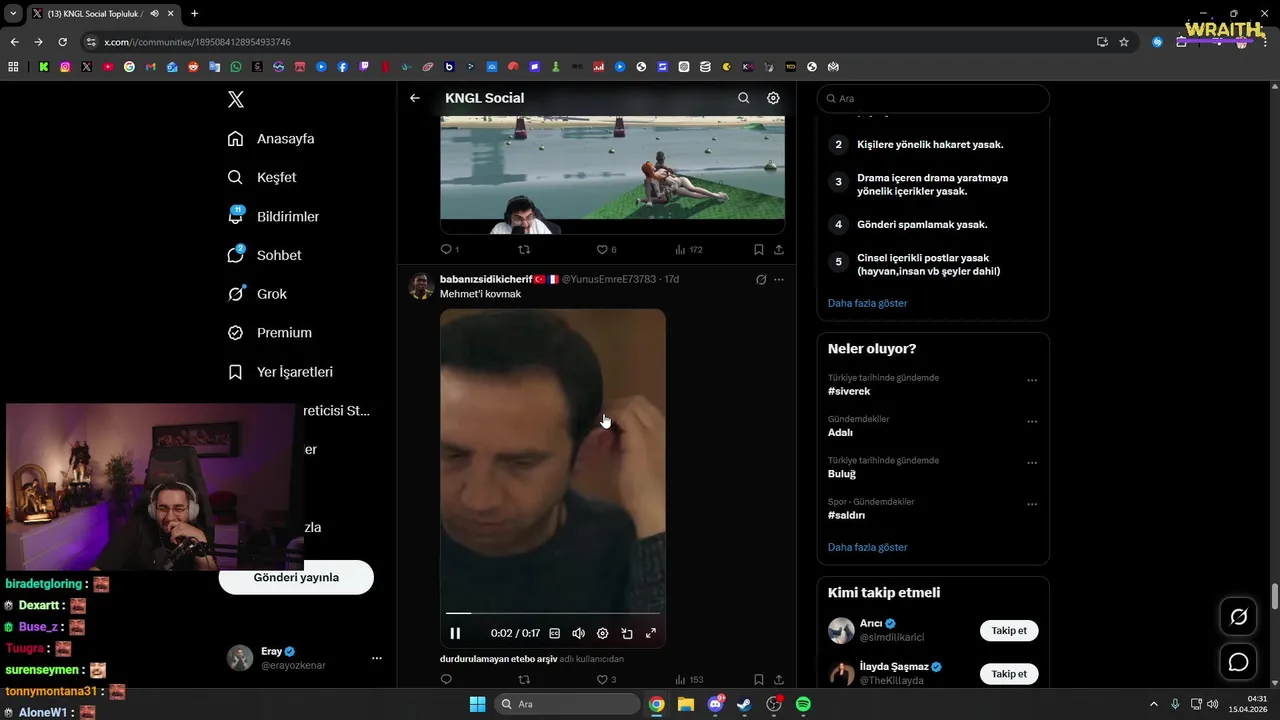The width and height of the screenshot is (1280, 720).
Task: Open babanızsidikicherif profile avatar
Action: pyautogui.click(x=420, y=286)
